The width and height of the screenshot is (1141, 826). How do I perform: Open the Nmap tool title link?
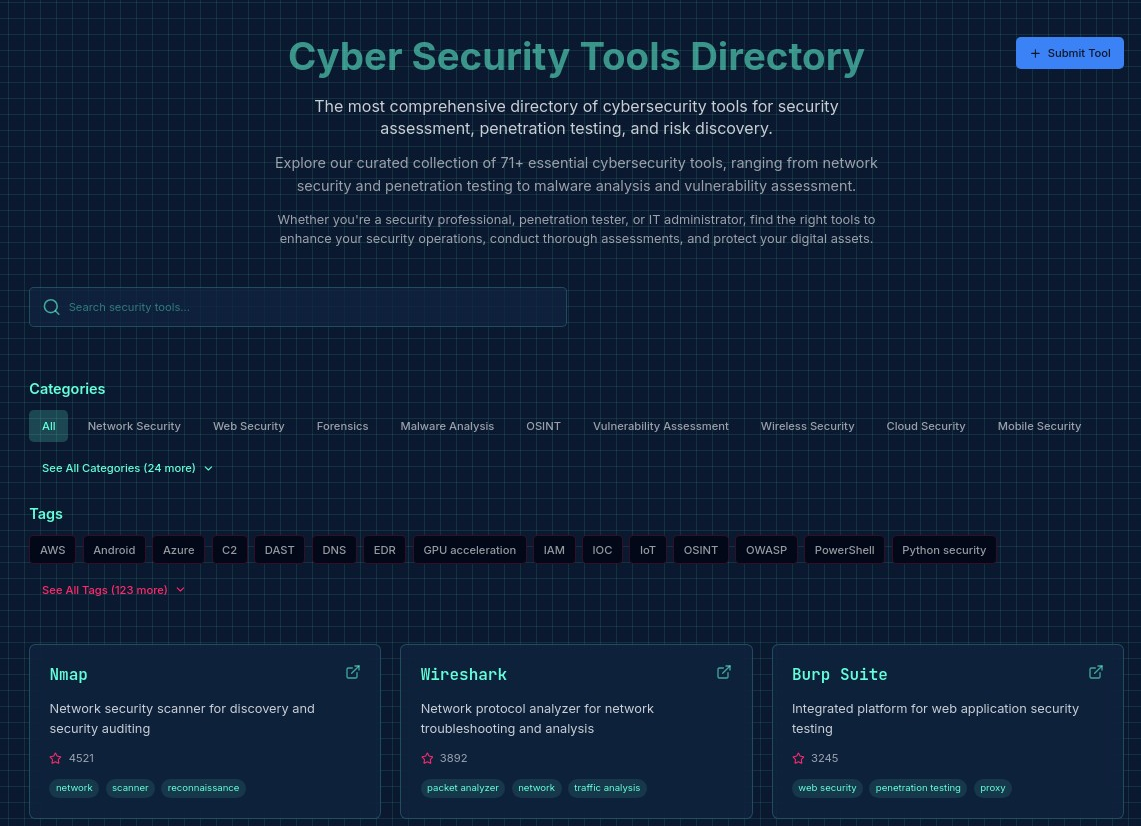68,674
